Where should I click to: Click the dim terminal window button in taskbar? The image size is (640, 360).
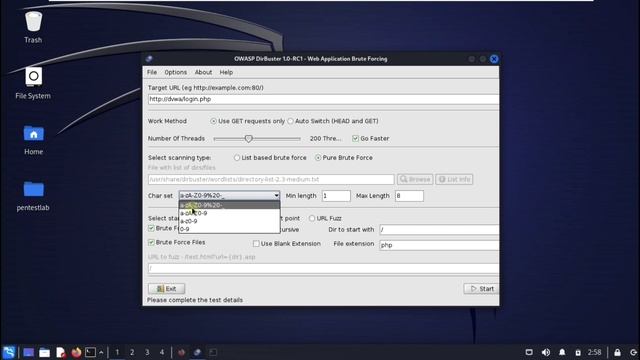213,352
